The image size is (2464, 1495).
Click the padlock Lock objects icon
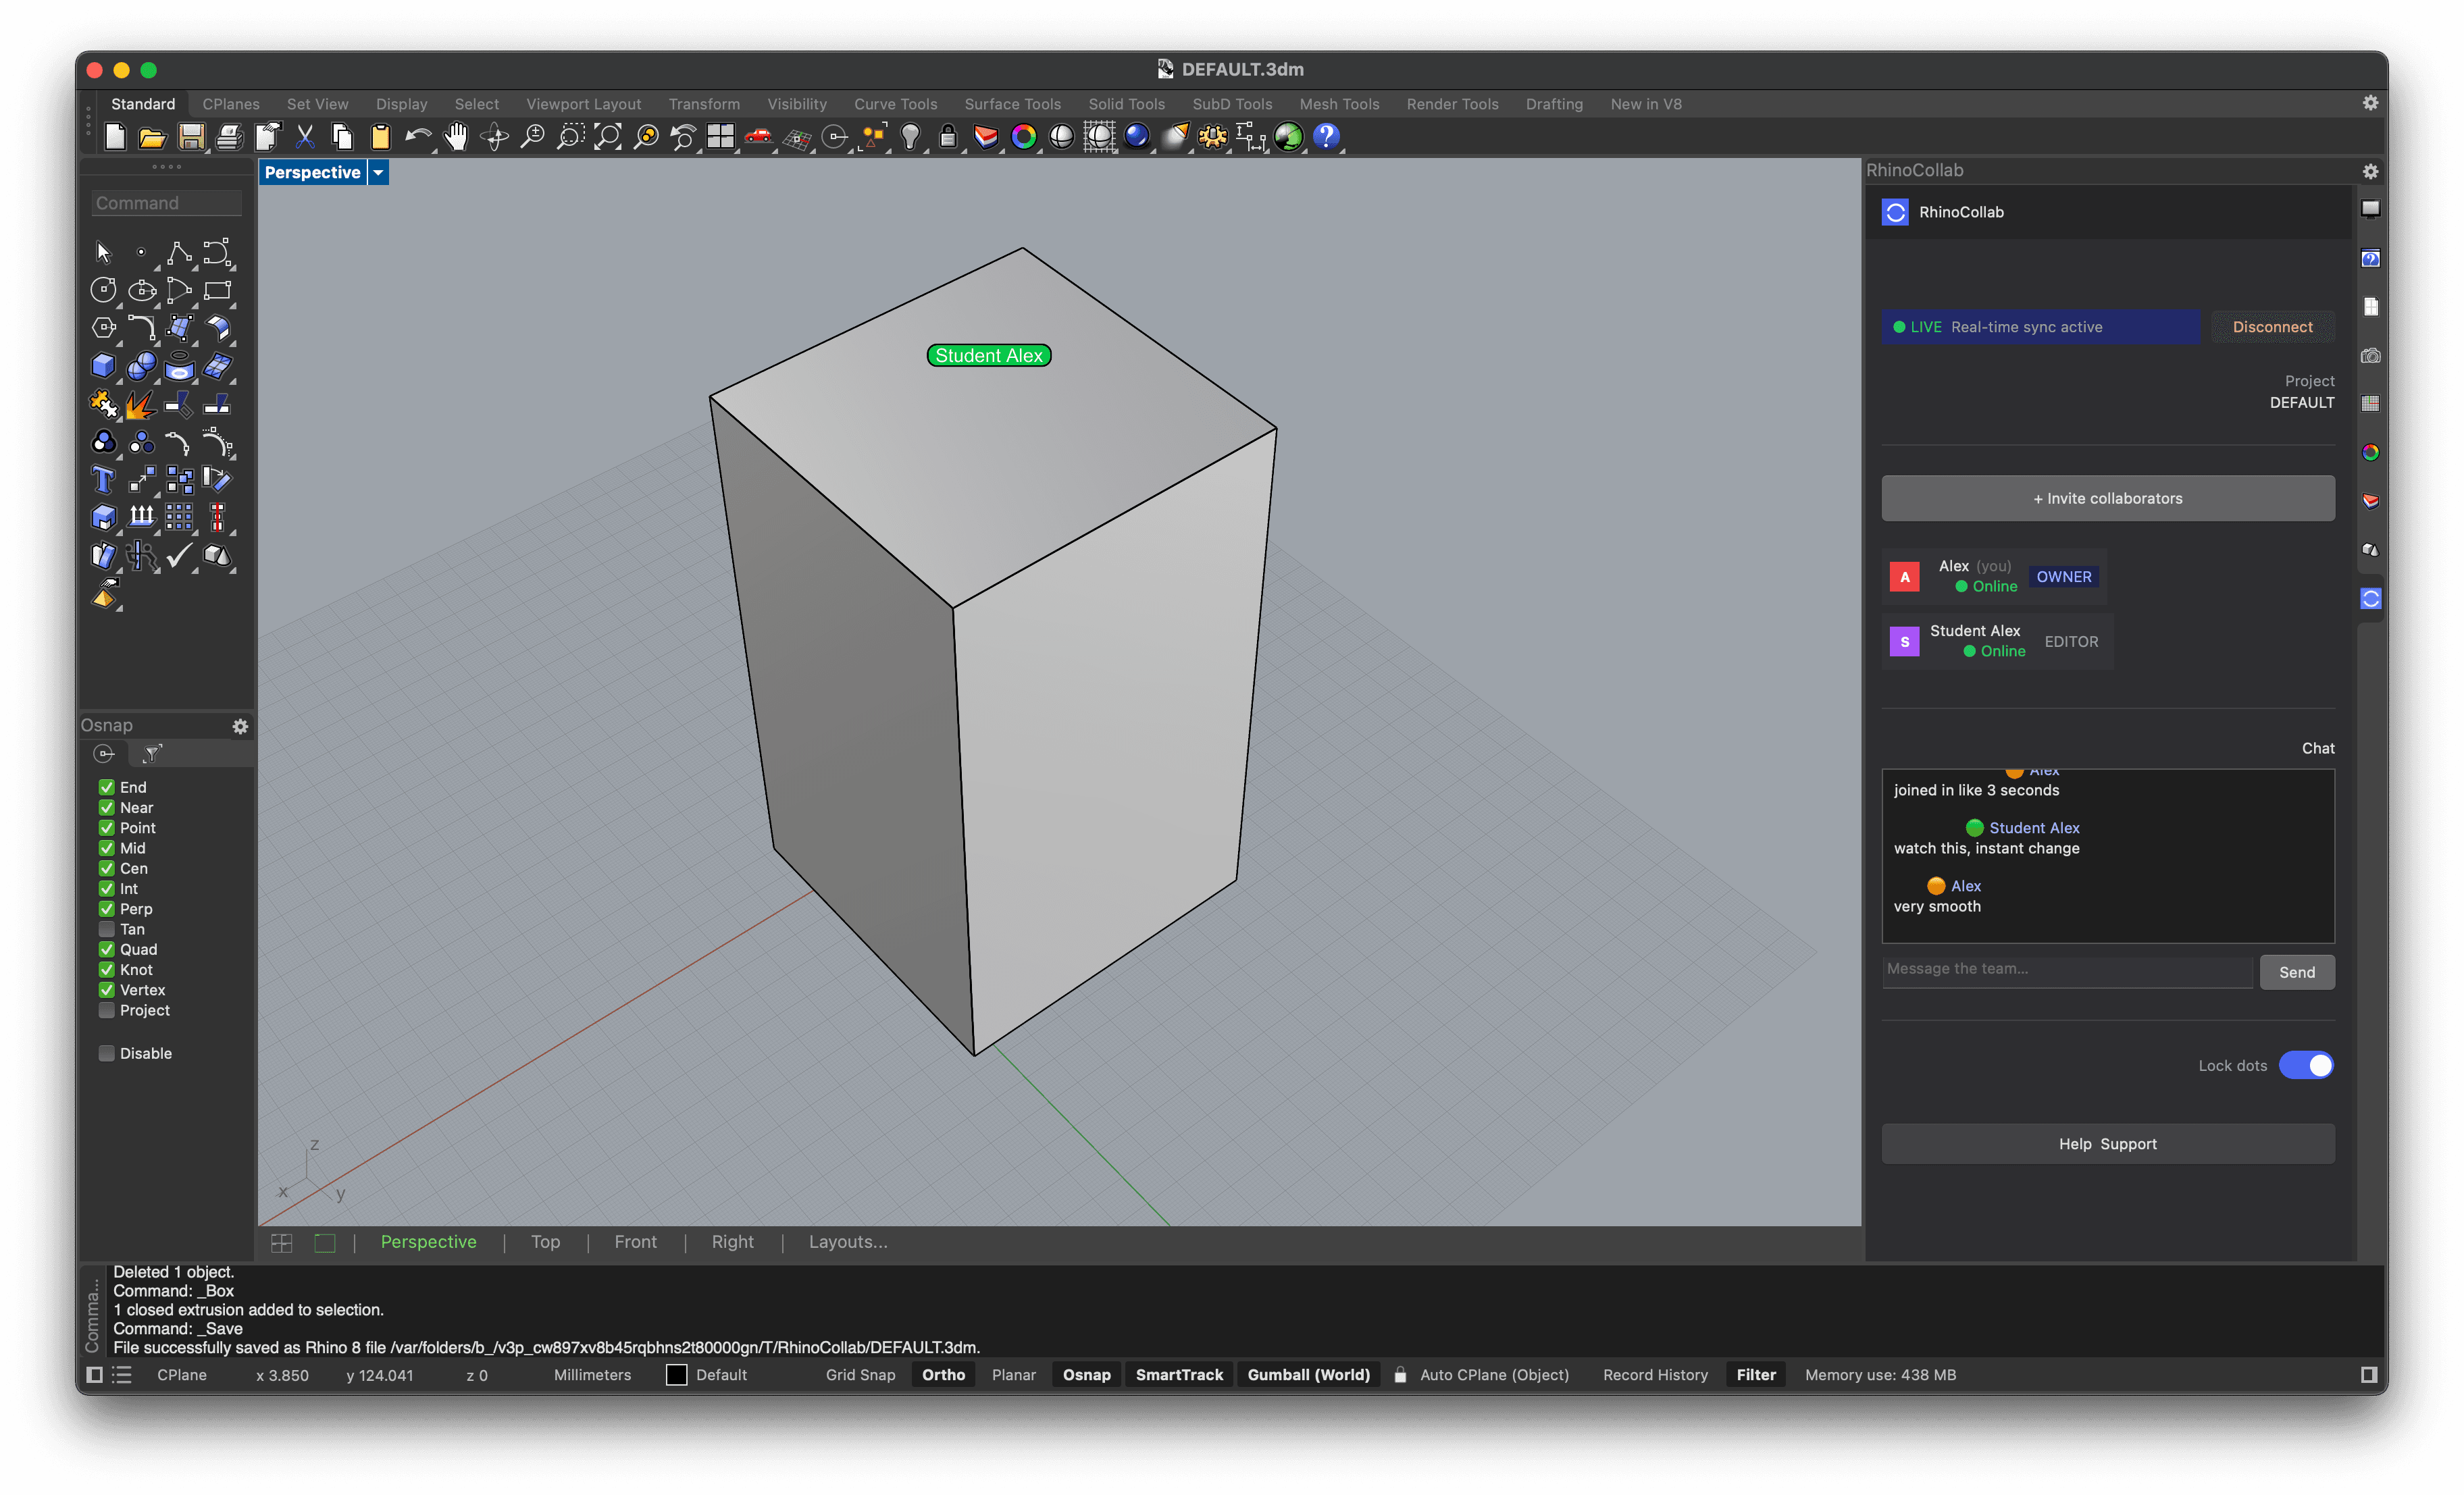(948, 137)
